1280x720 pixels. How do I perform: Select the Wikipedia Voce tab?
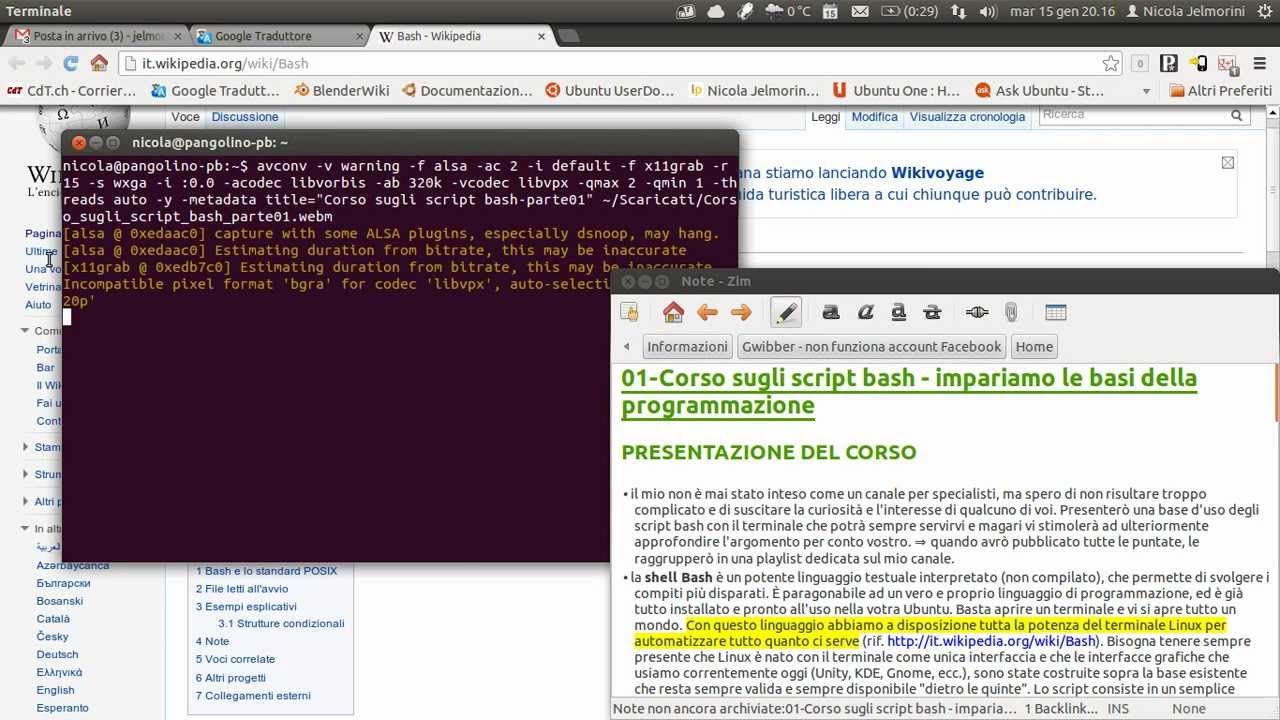[186, 117]
